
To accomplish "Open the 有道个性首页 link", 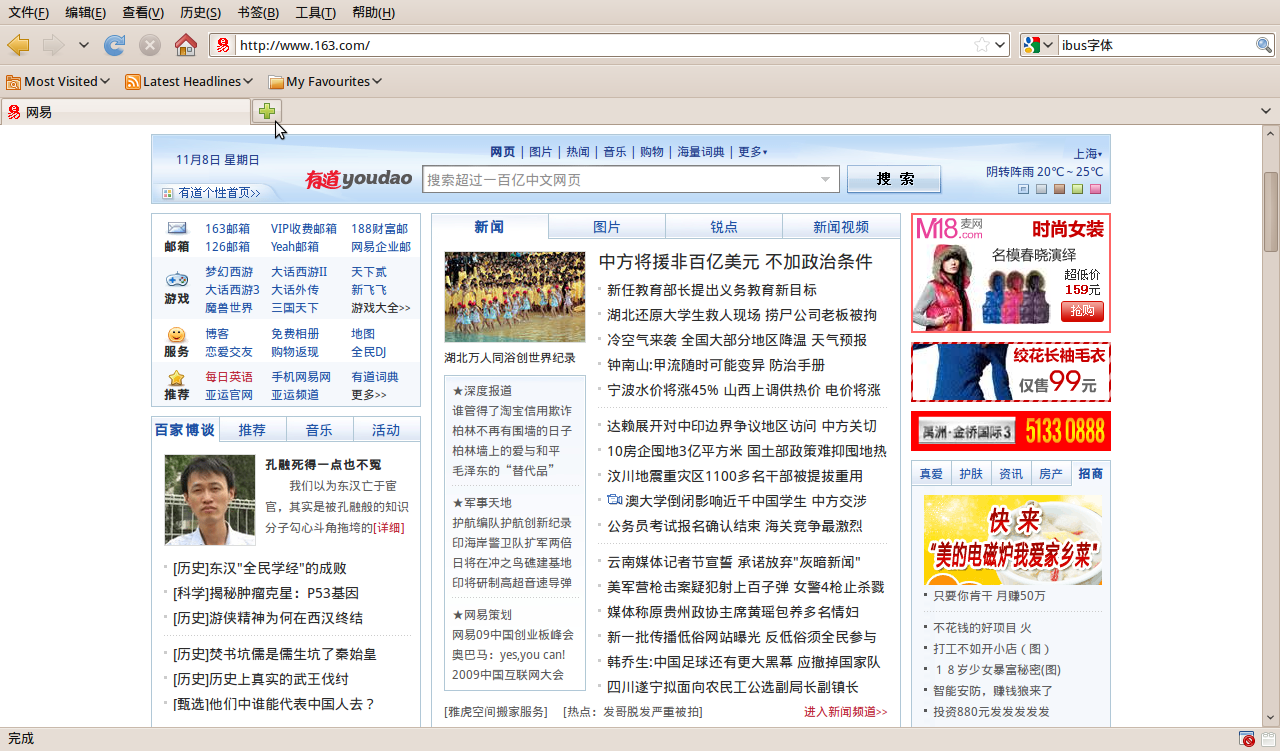I will (x=218, y=193).
